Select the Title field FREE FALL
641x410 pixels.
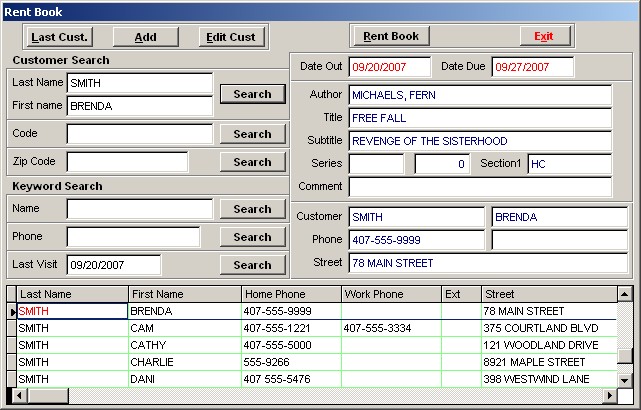tap(480, 118)
